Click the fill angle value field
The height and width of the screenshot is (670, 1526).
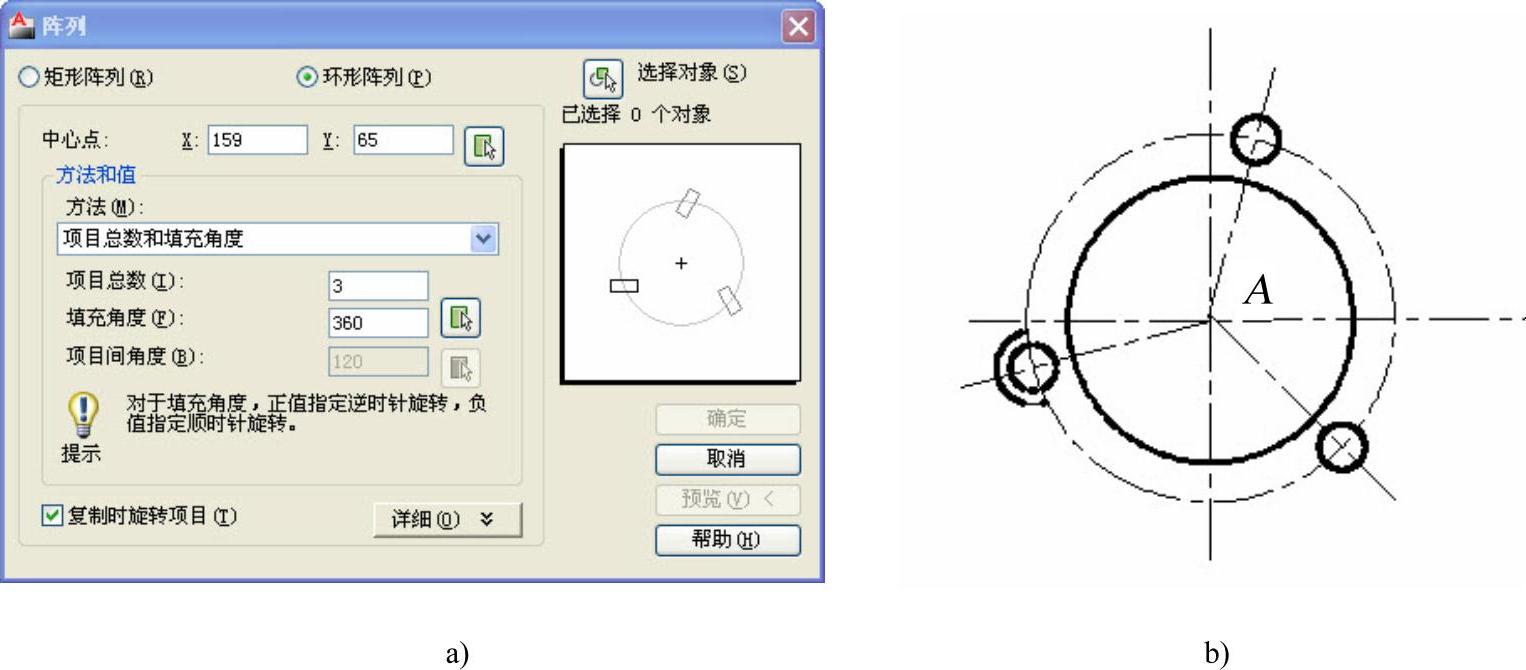click(x=379, y=323)
